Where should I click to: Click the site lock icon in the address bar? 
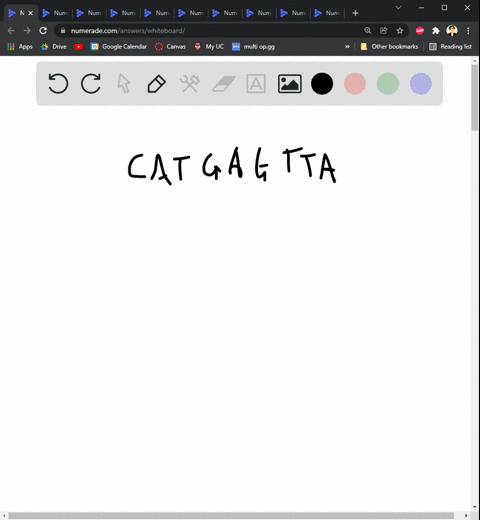tap(63, 31)
